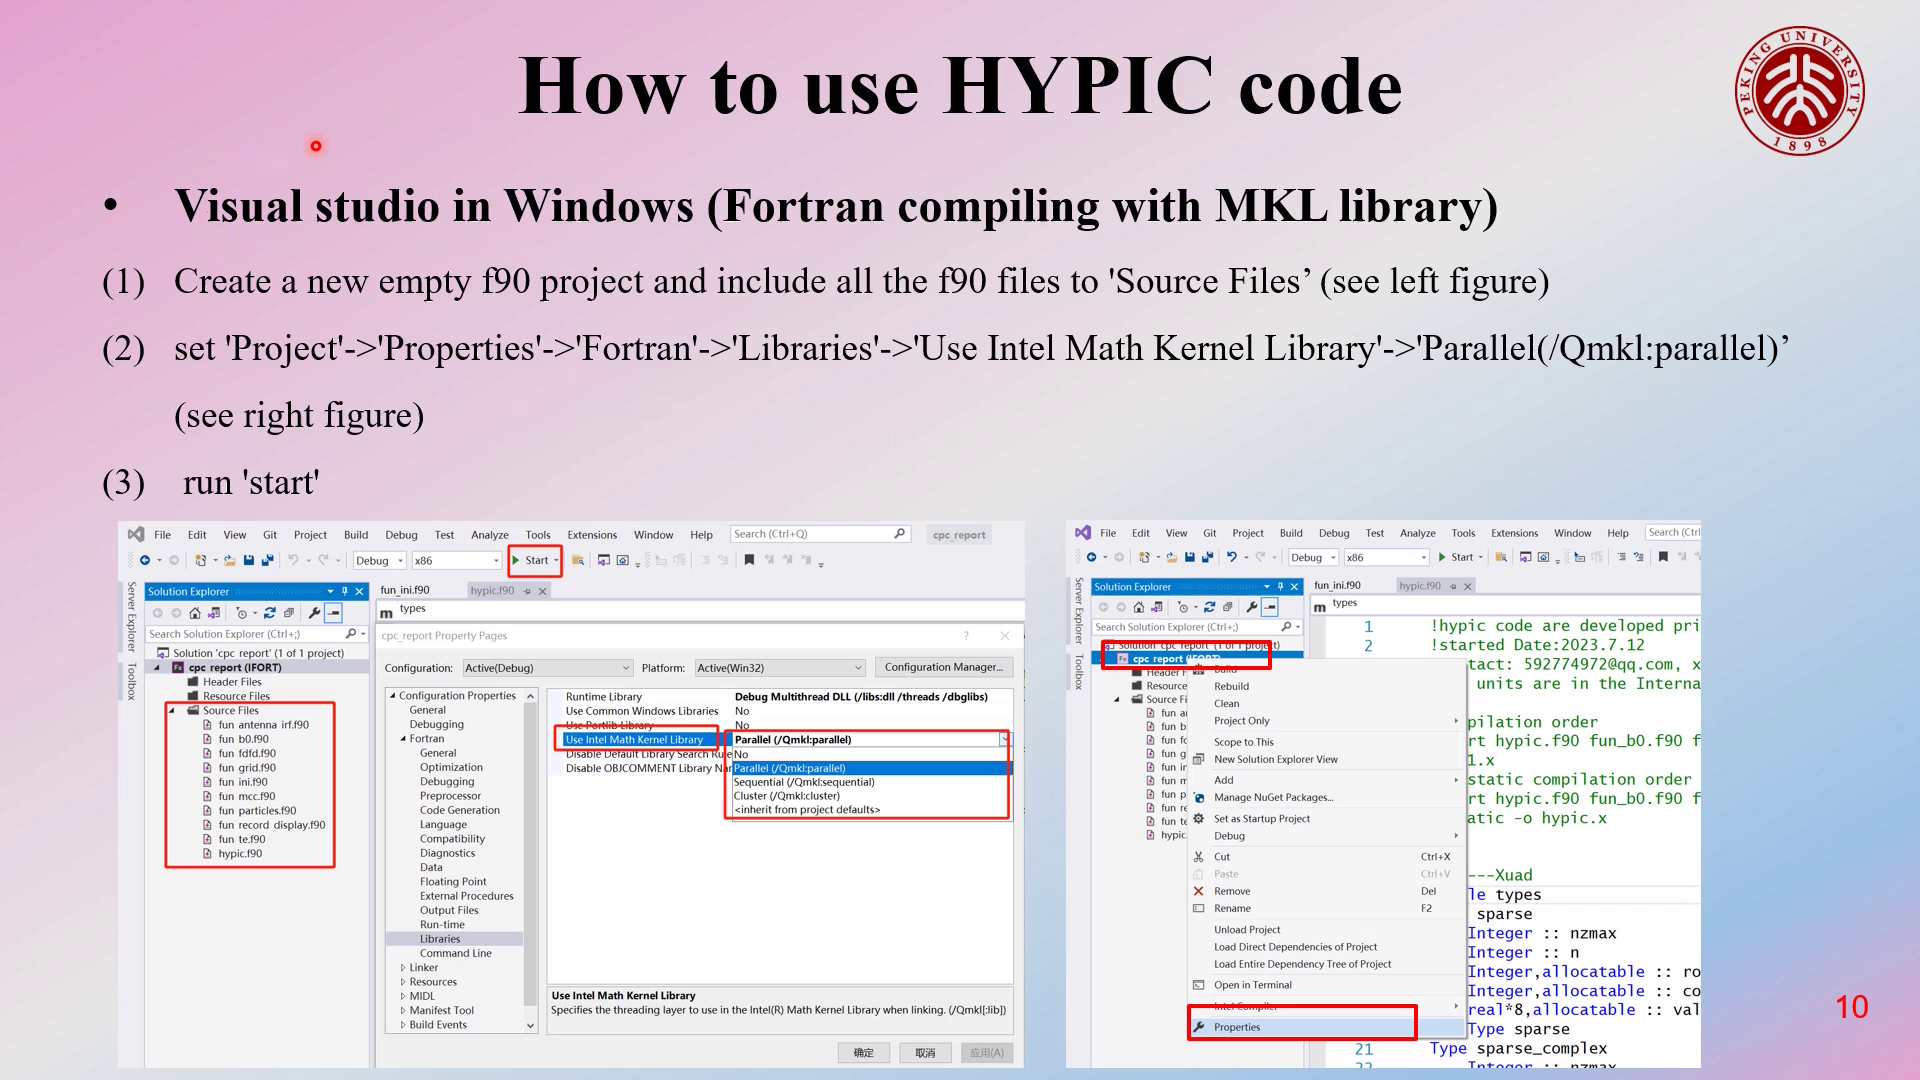Click Find in Files icon beside left Start button
The height and width of the screenshot is (1080, 1920).
click(x=578, y=561)
